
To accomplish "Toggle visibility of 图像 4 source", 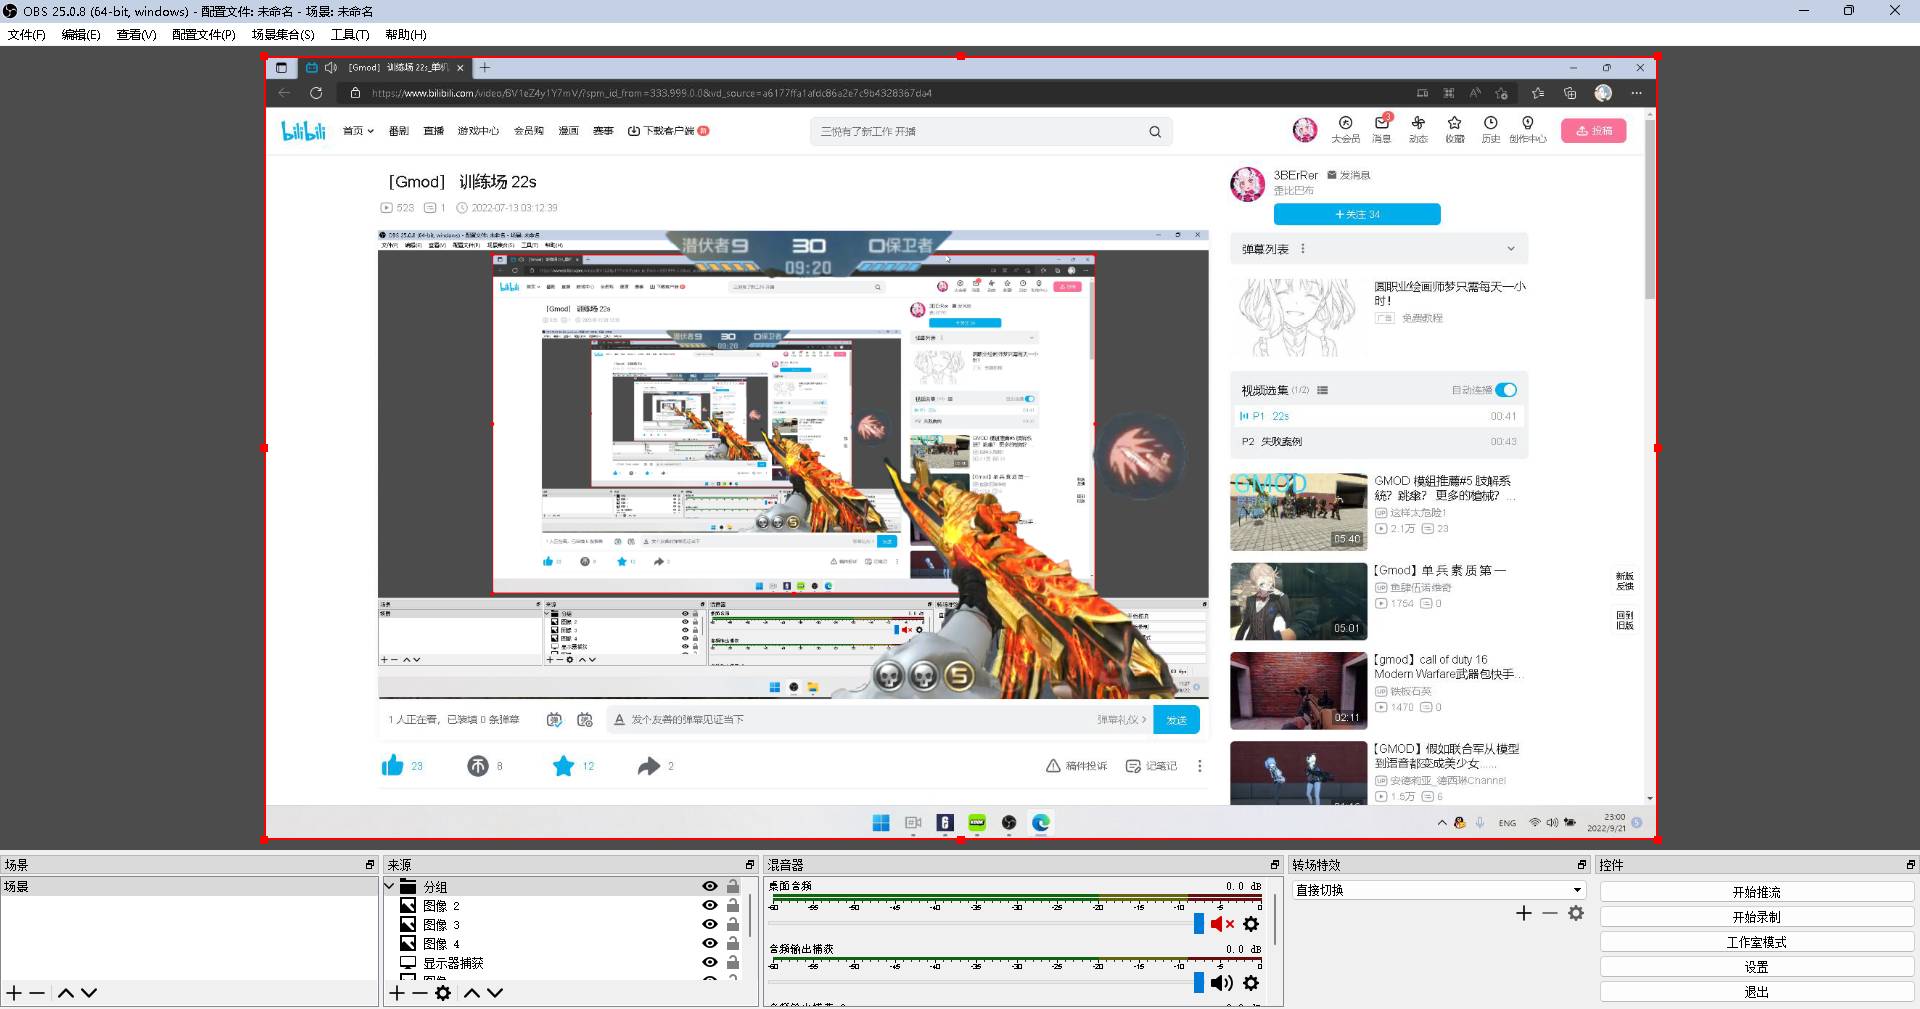I will [710, 944].
